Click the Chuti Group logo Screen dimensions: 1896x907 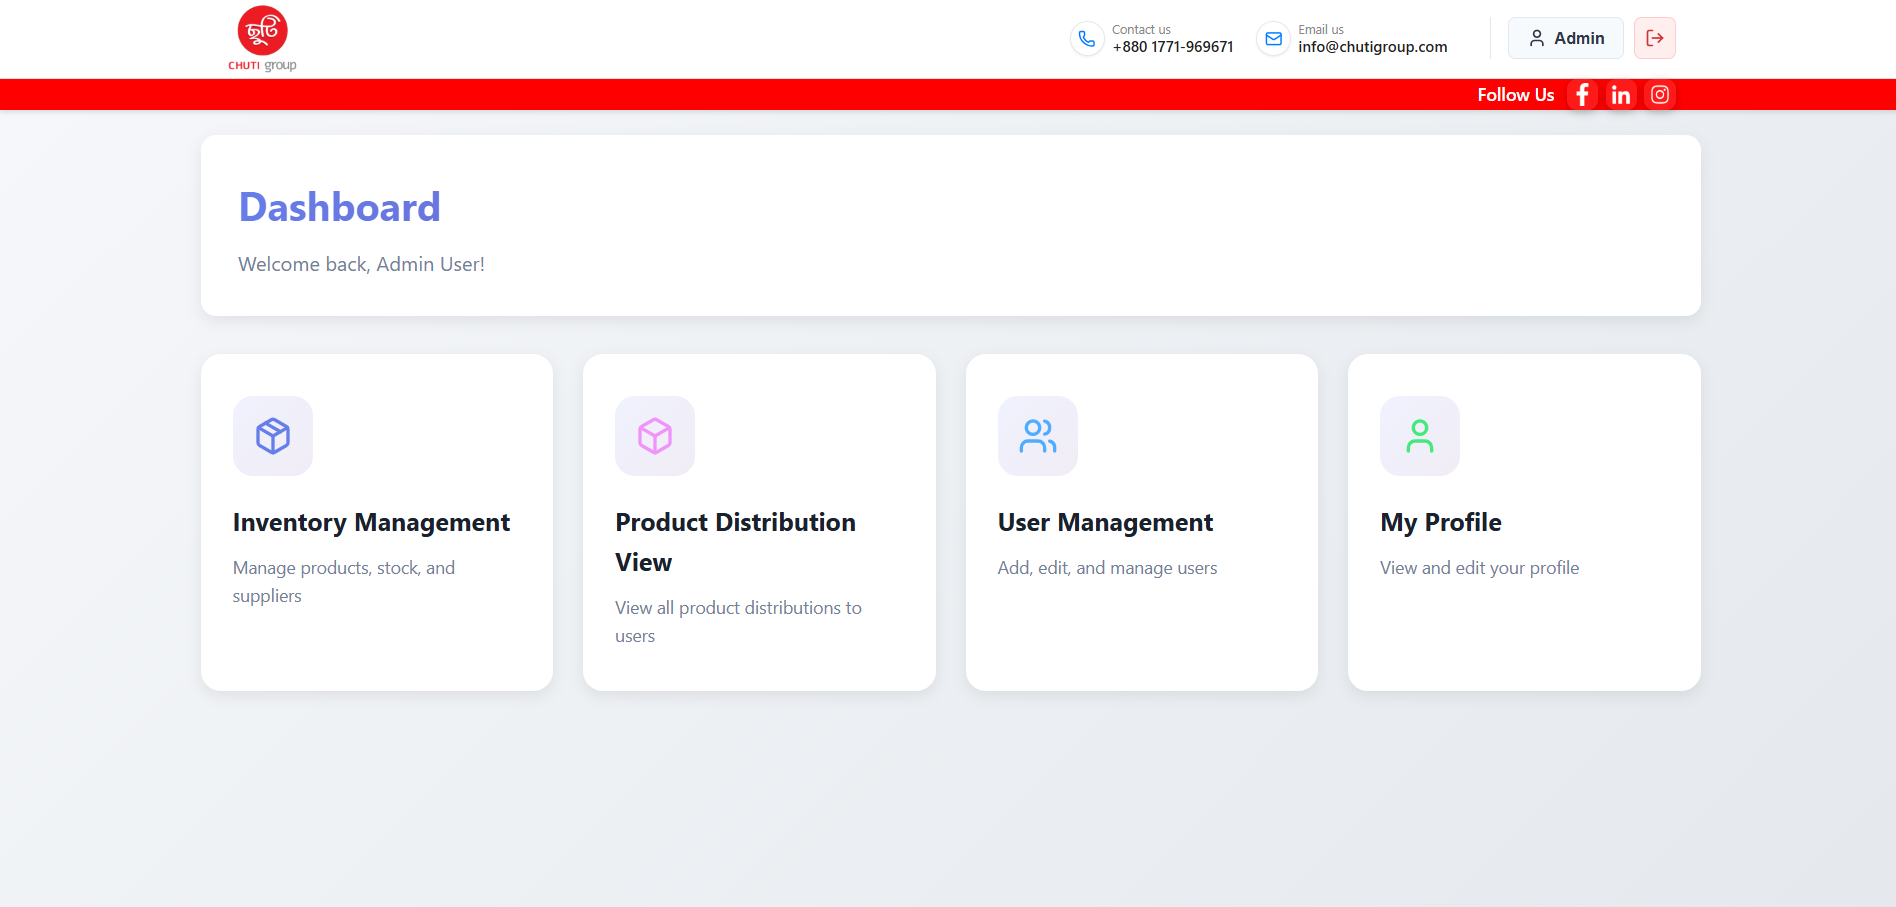(x=262, y=39)
